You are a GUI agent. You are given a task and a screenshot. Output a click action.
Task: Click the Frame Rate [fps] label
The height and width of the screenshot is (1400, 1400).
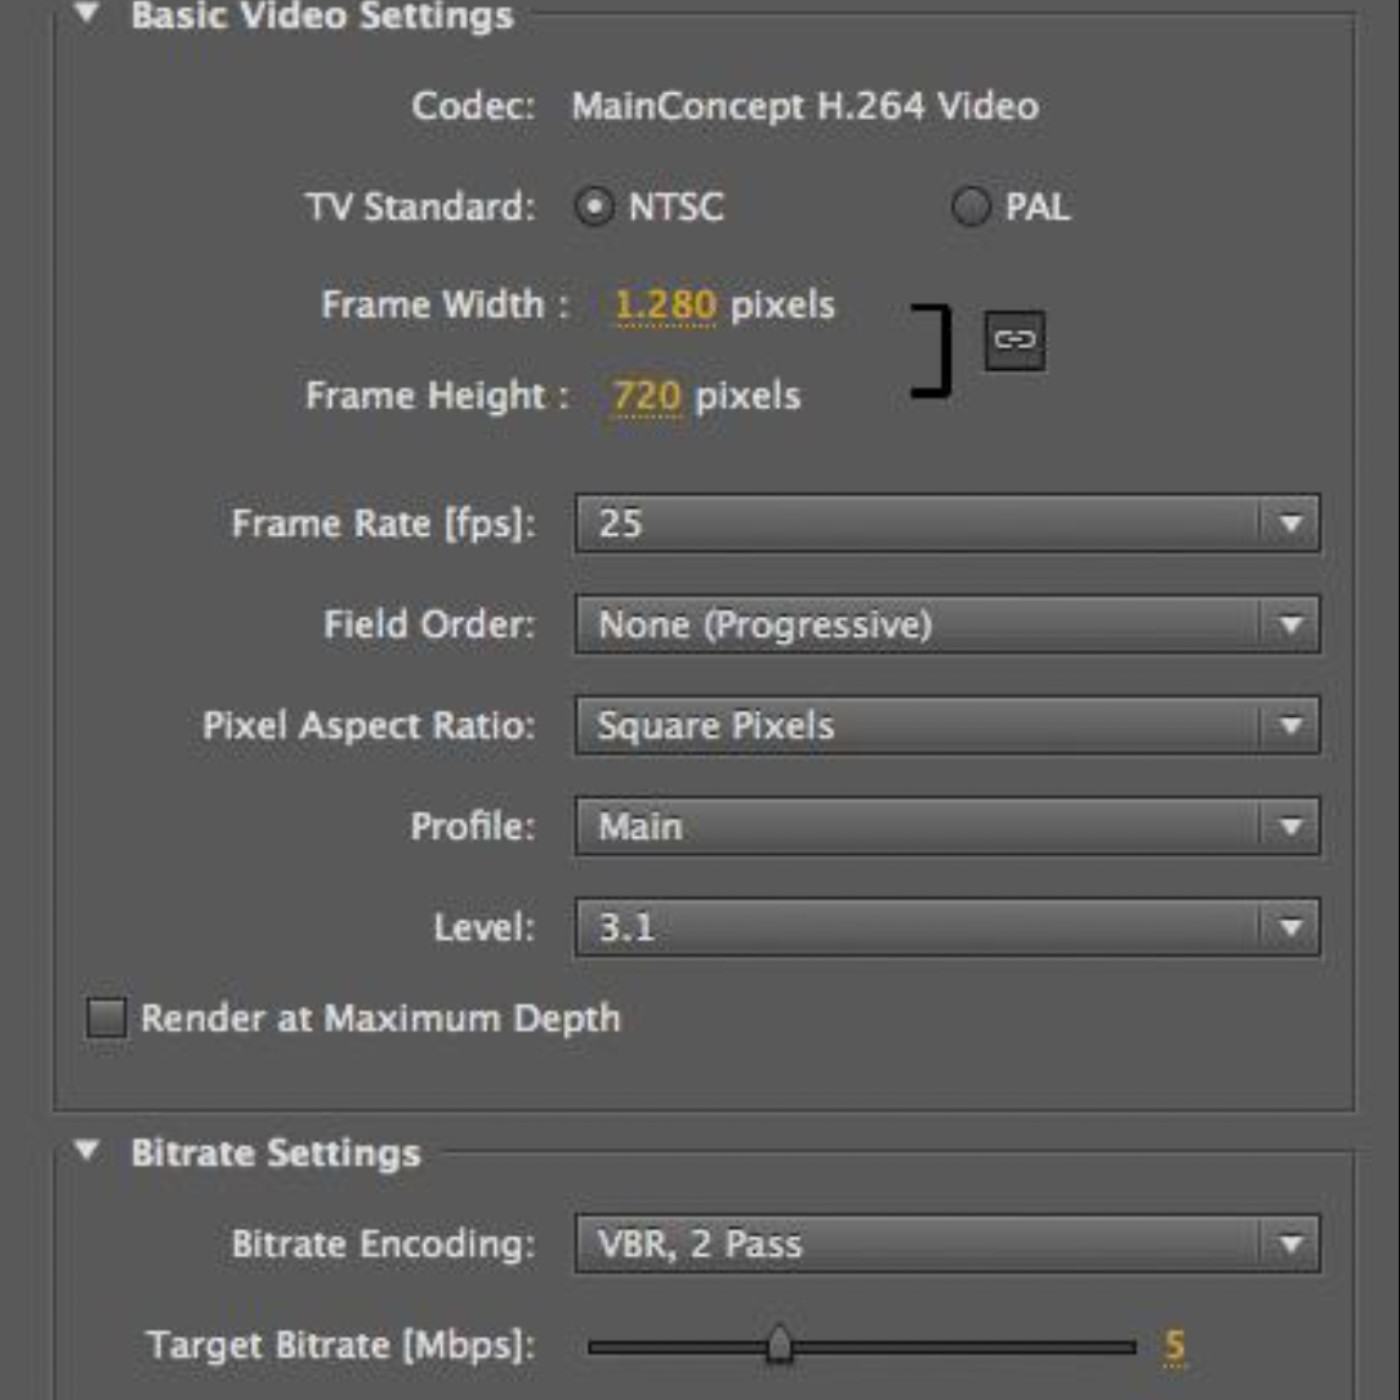[x=384, y=523]
